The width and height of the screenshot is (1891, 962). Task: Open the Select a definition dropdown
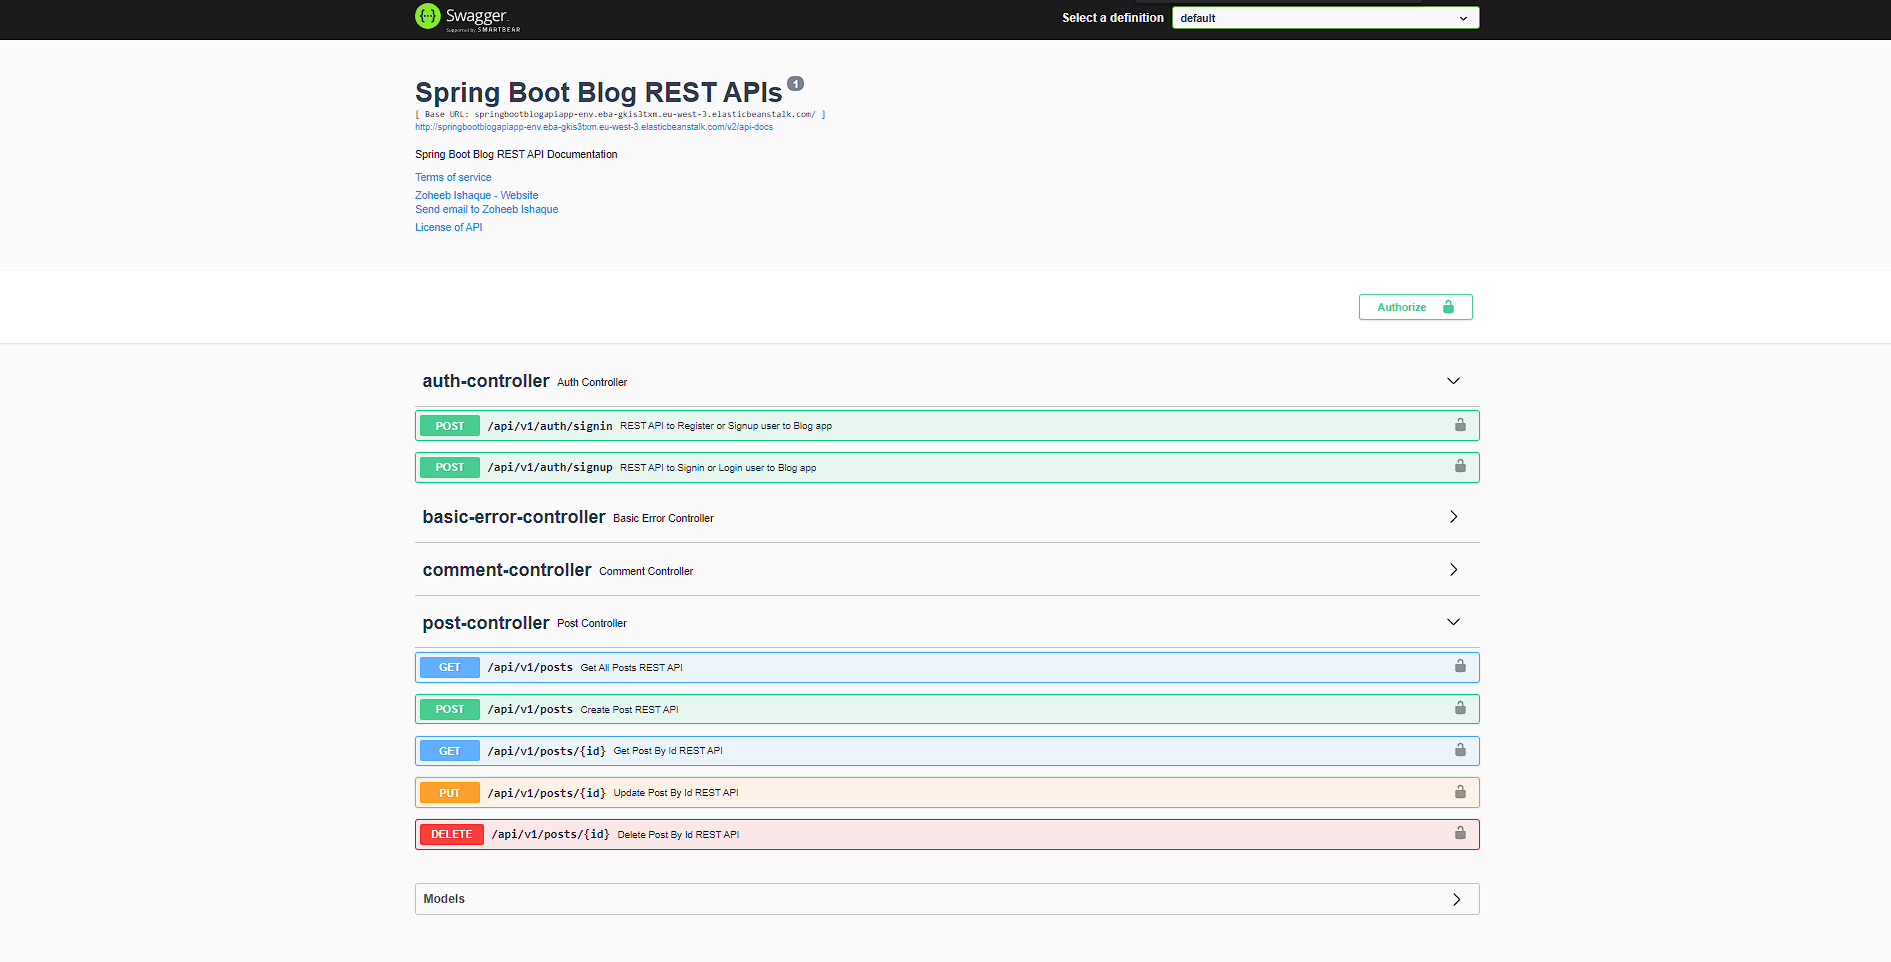point(1324,18)
